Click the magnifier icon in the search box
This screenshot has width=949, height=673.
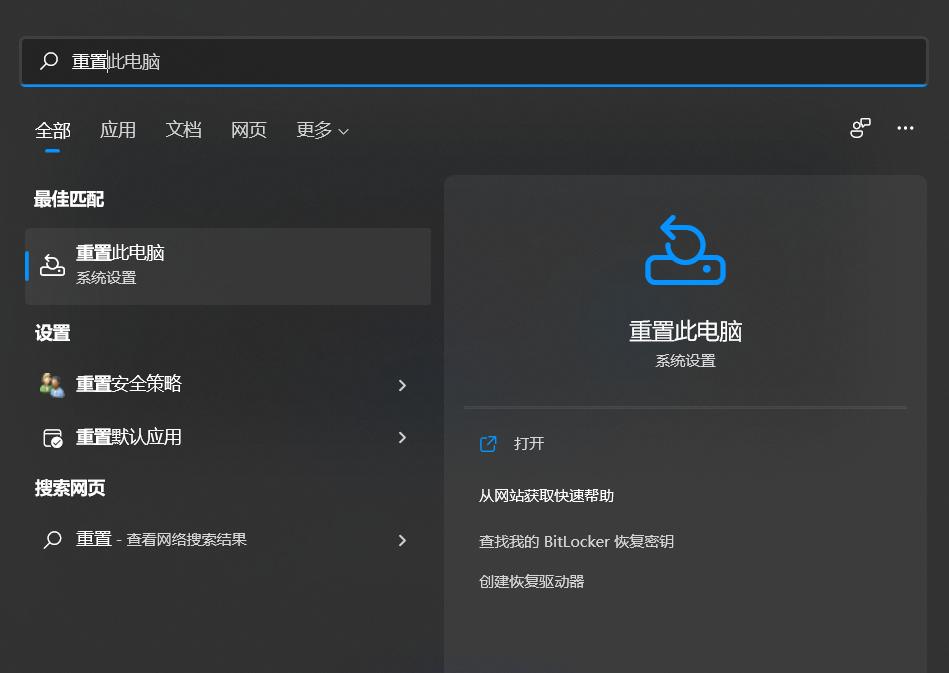(x=48, y=61)
